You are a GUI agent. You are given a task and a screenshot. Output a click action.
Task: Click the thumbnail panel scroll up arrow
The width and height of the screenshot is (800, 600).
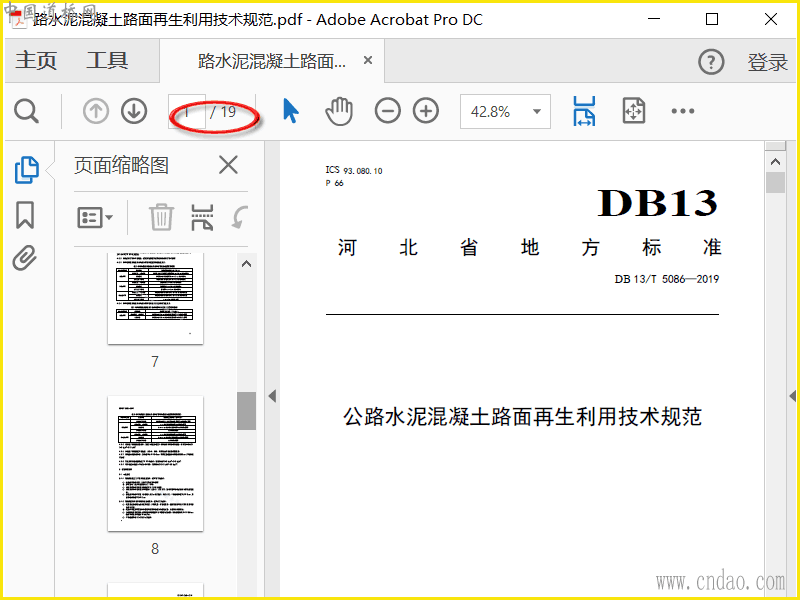(x=246, y=264)
